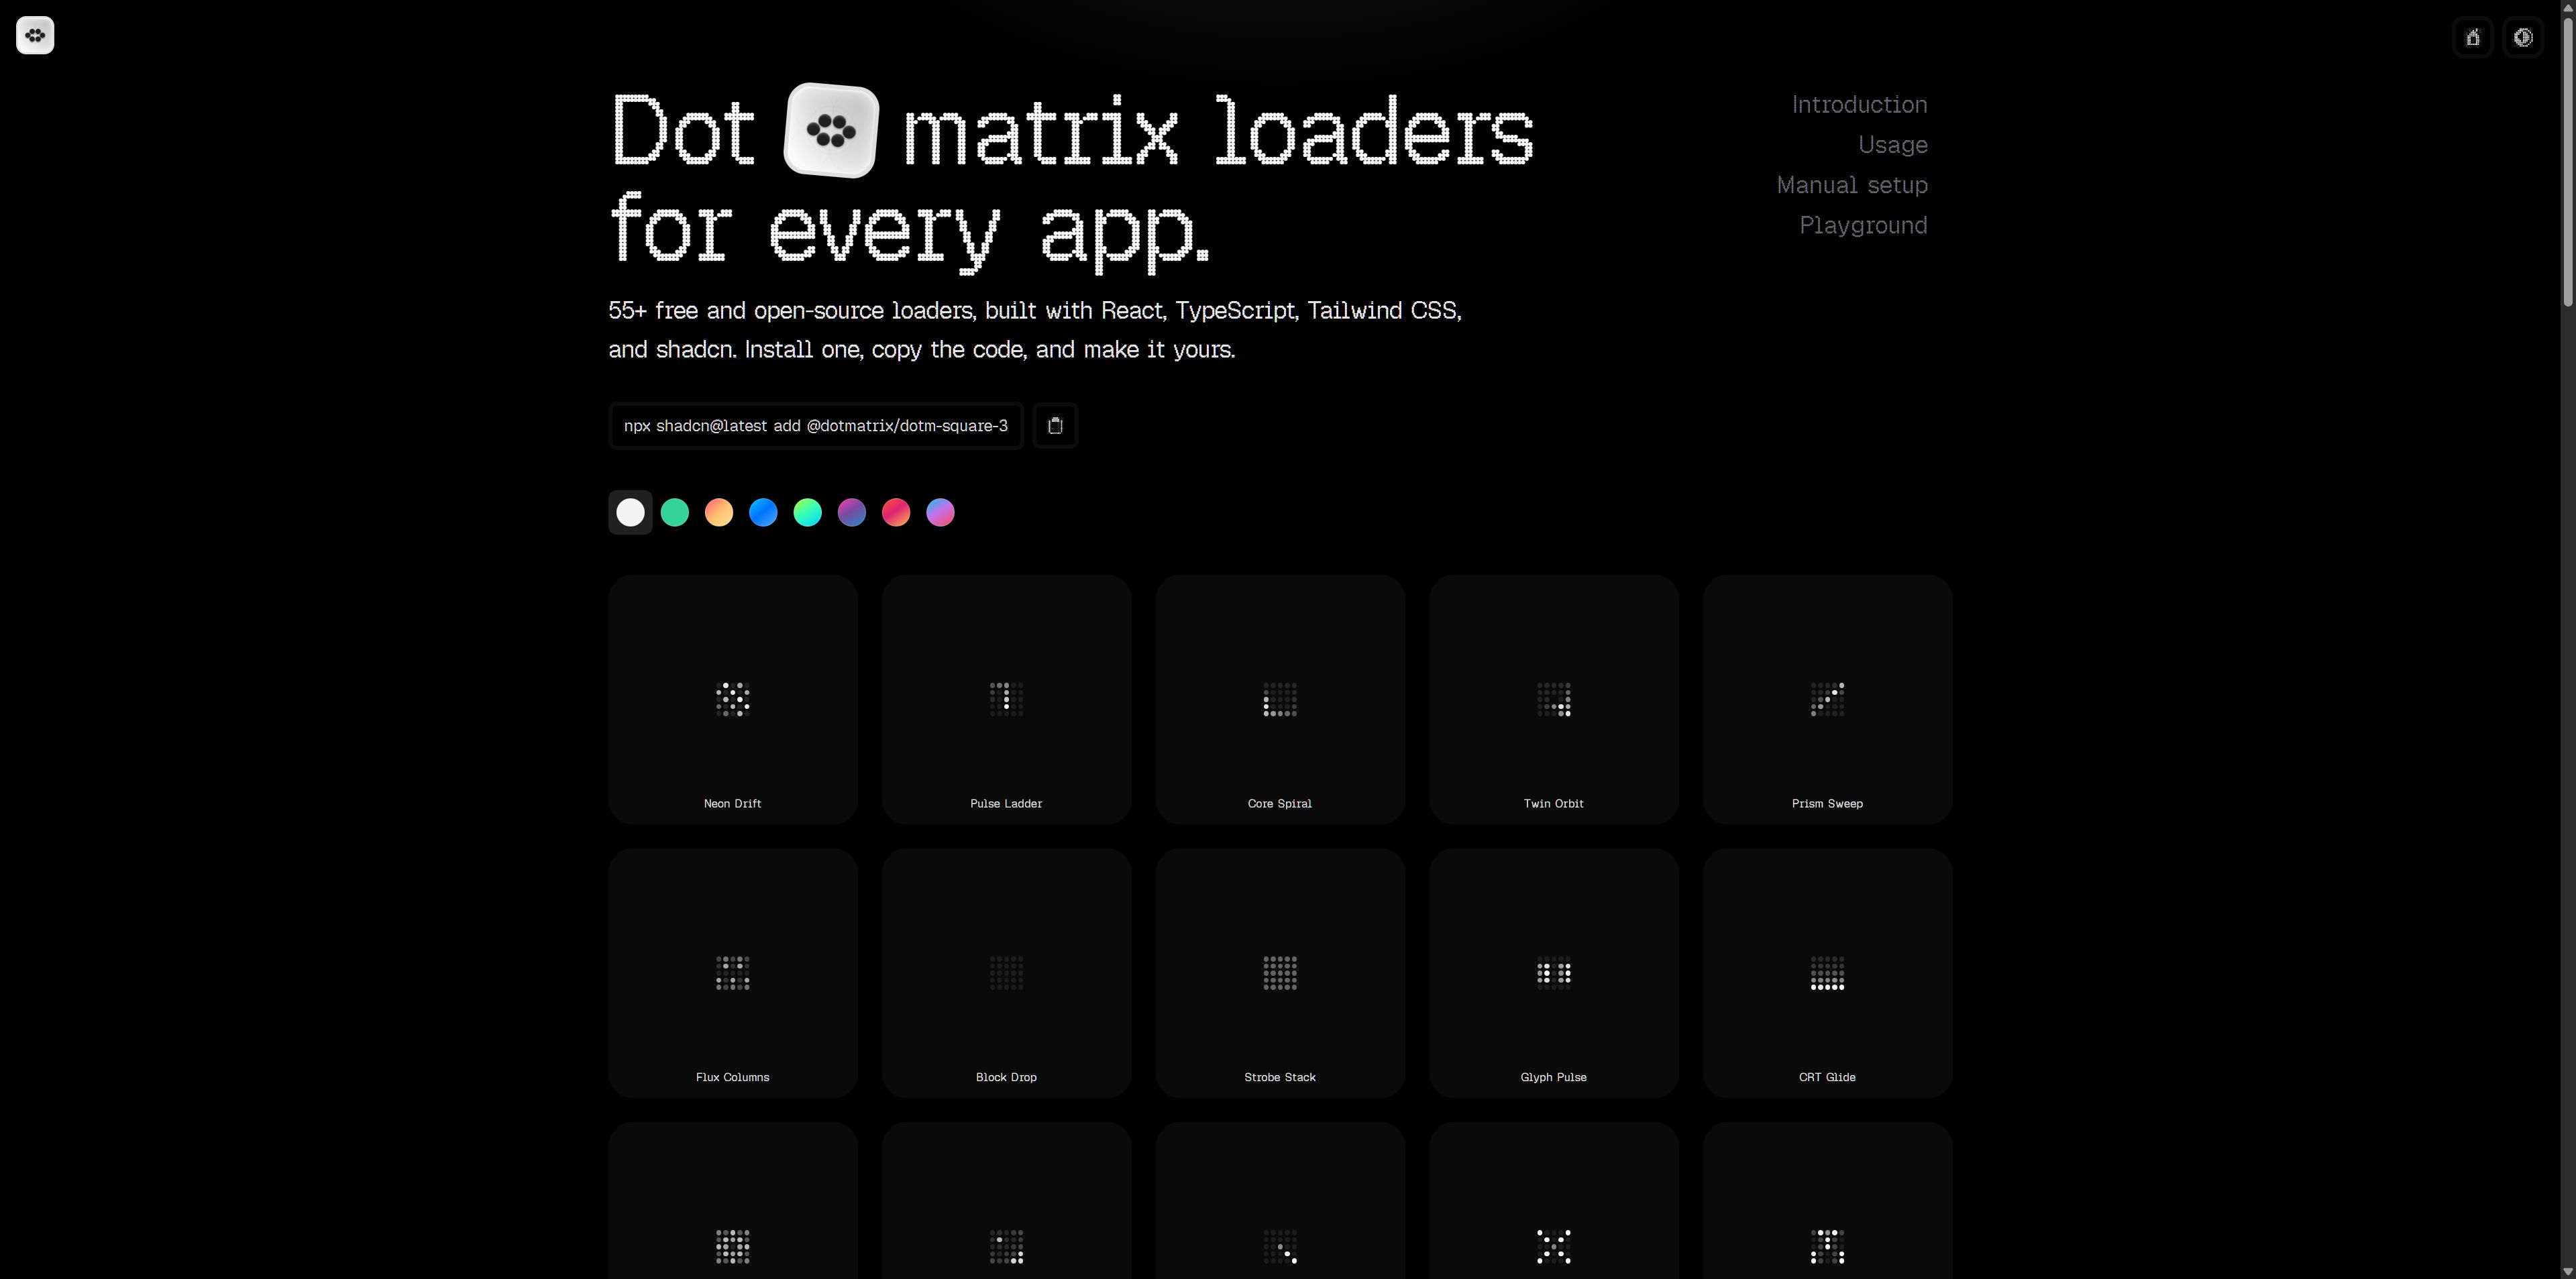
Task: Open the Strobe Stack loader card
Action: [1280, 973]
